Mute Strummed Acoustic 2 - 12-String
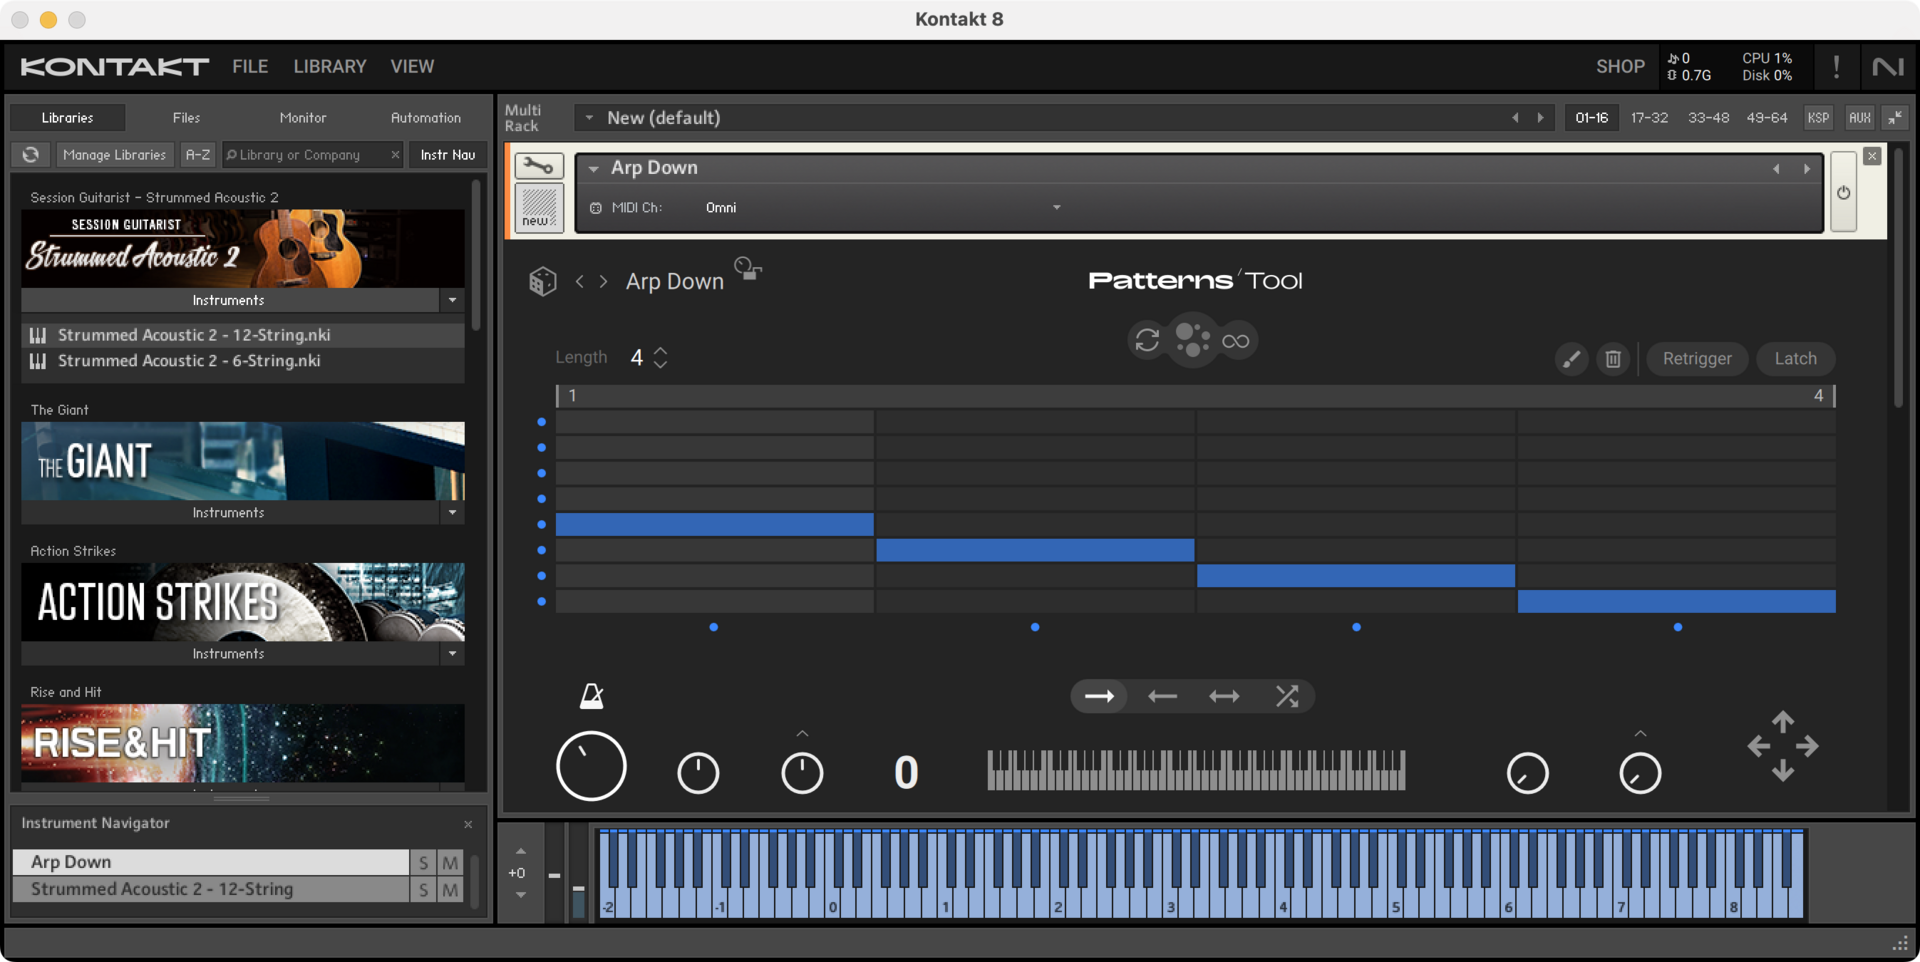Image resolution: width=1920 pixels, height=962 pixels. tap(450, 889)
